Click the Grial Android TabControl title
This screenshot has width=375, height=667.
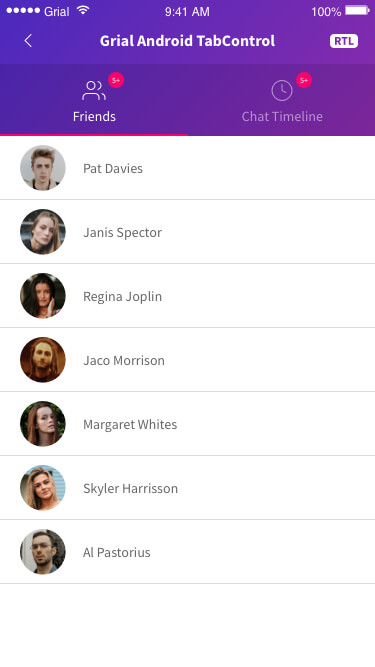(188, 41)
